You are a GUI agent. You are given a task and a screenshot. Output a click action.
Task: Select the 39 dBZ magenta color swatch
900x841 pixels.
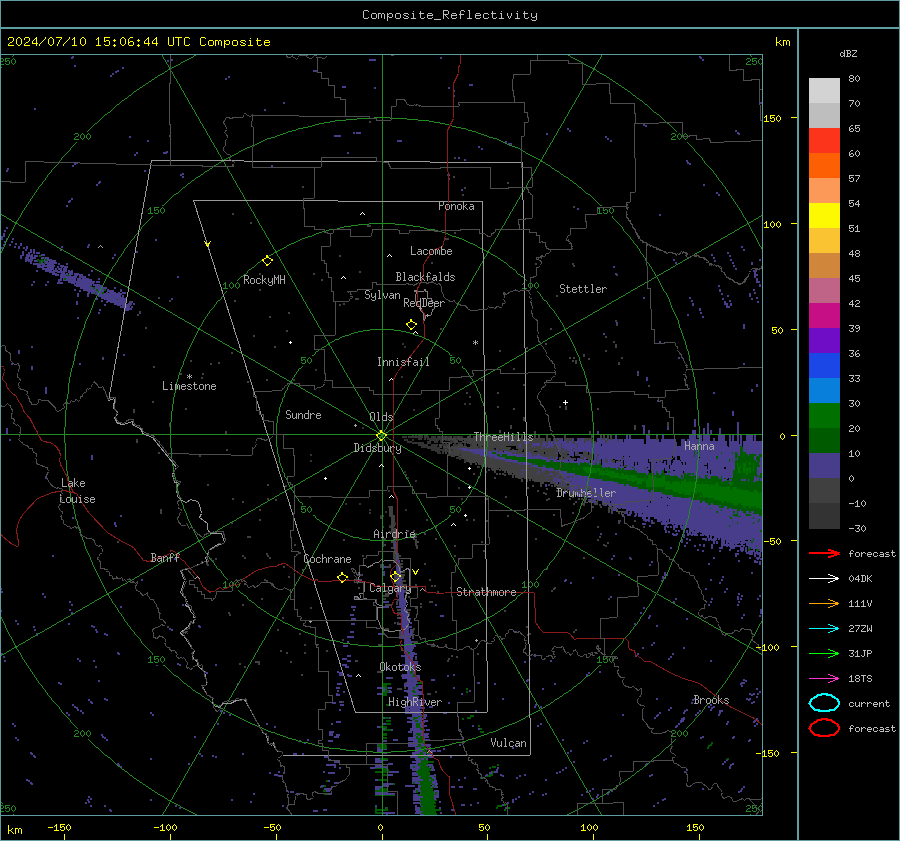[x=824, y=315]
